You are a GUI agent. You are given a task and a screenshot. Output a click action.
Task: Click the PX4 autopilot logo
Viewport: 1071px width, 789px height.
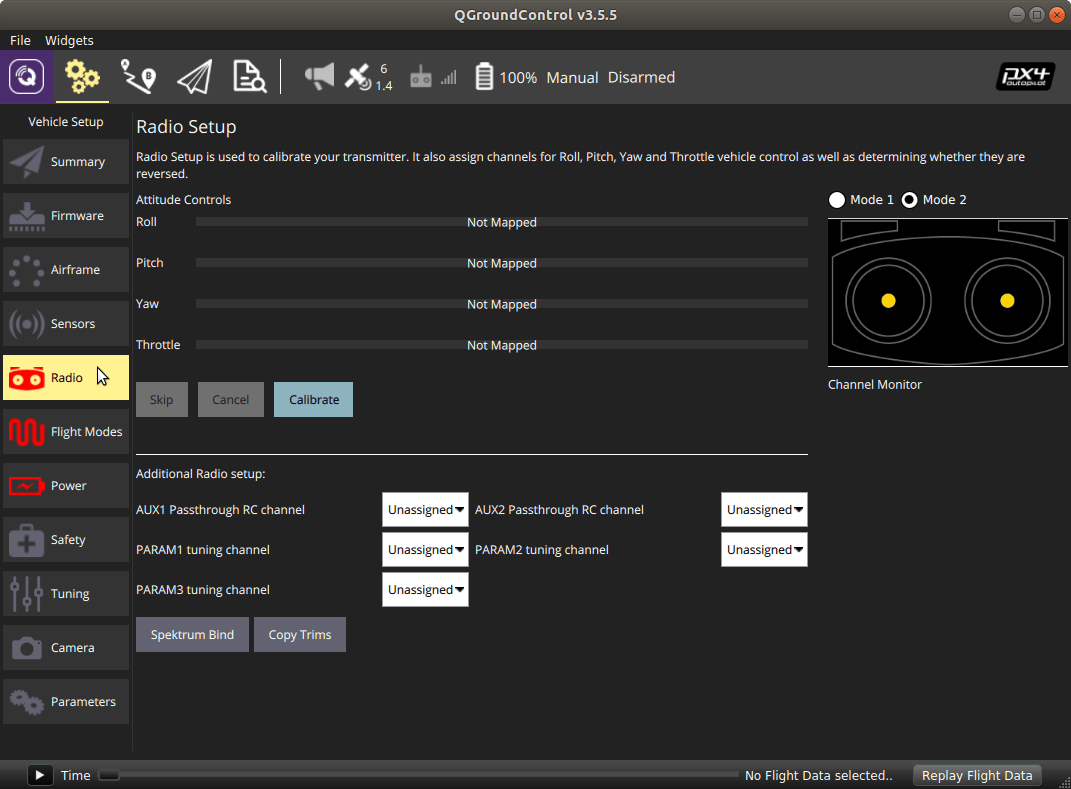(x=1025, y=77)
